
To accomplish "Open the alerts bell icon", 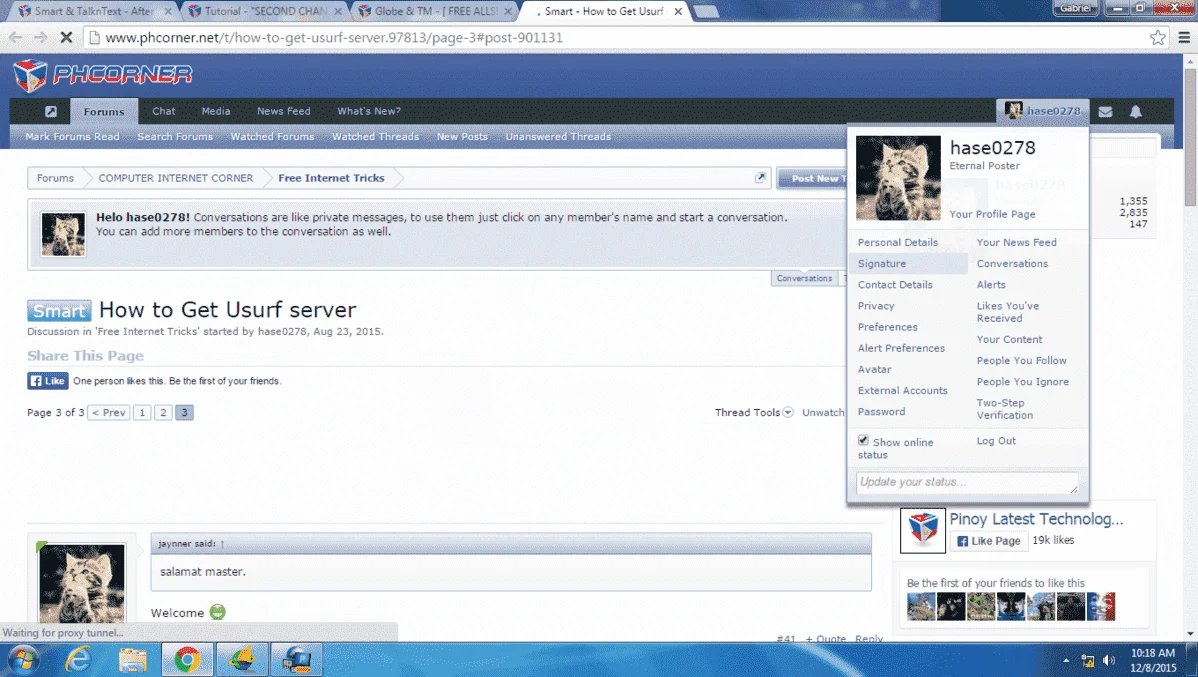I will [1135, 112].
